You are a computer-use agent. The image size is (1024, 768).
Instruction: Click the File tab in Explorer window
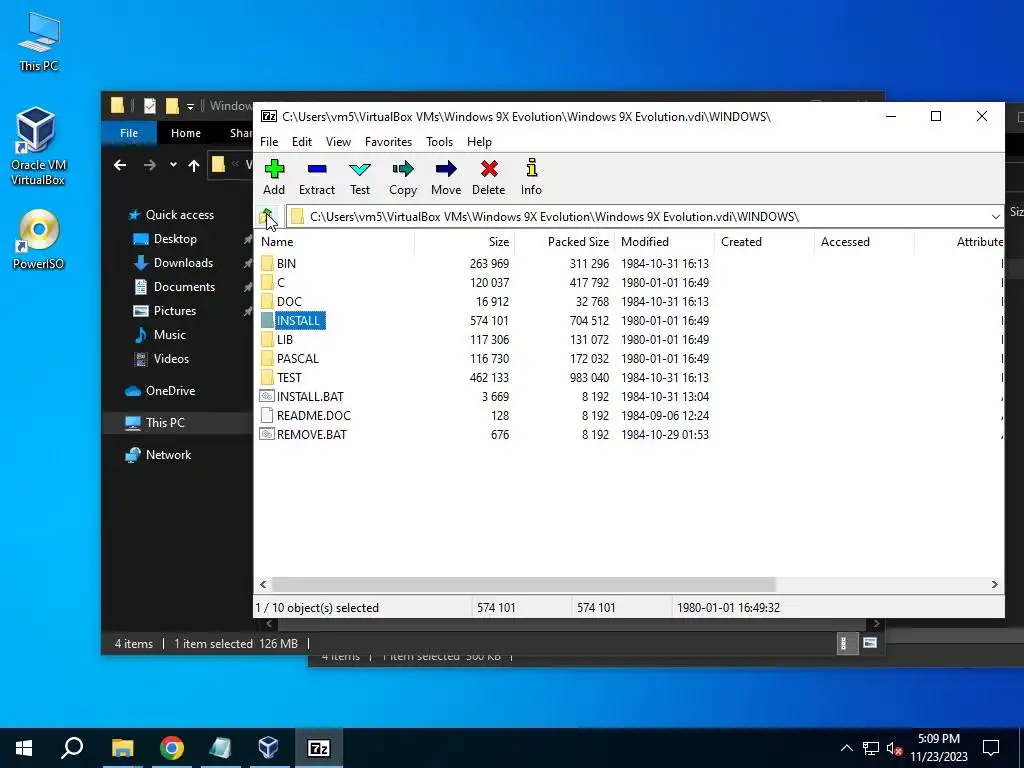[129, 133]
